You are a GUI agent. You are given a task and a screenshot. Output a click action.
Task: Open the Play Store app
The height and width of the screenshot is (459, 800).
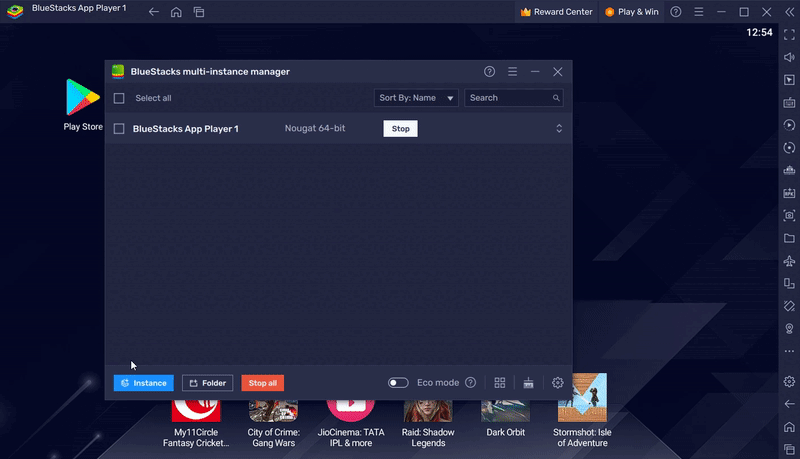point(83,105)
